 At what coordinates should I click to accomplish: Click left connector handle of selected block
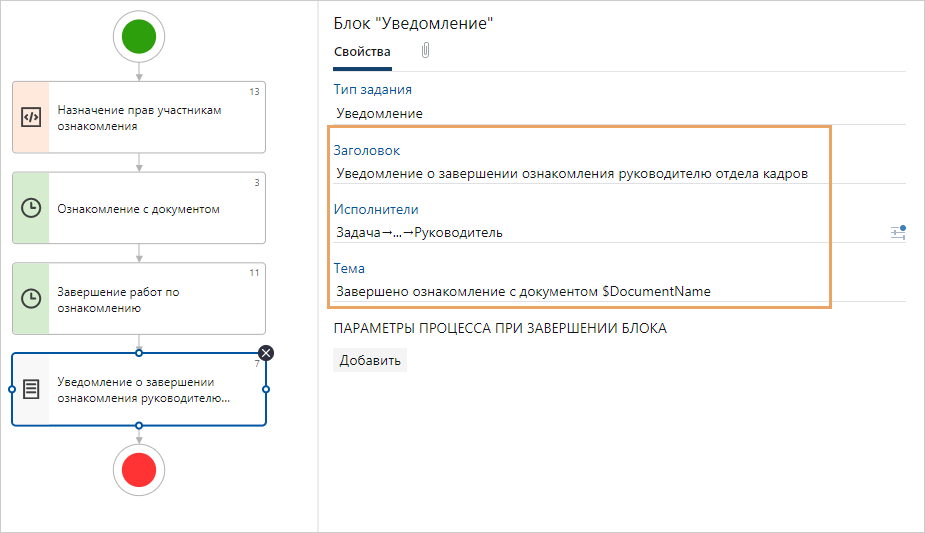[x=11, y=389]
